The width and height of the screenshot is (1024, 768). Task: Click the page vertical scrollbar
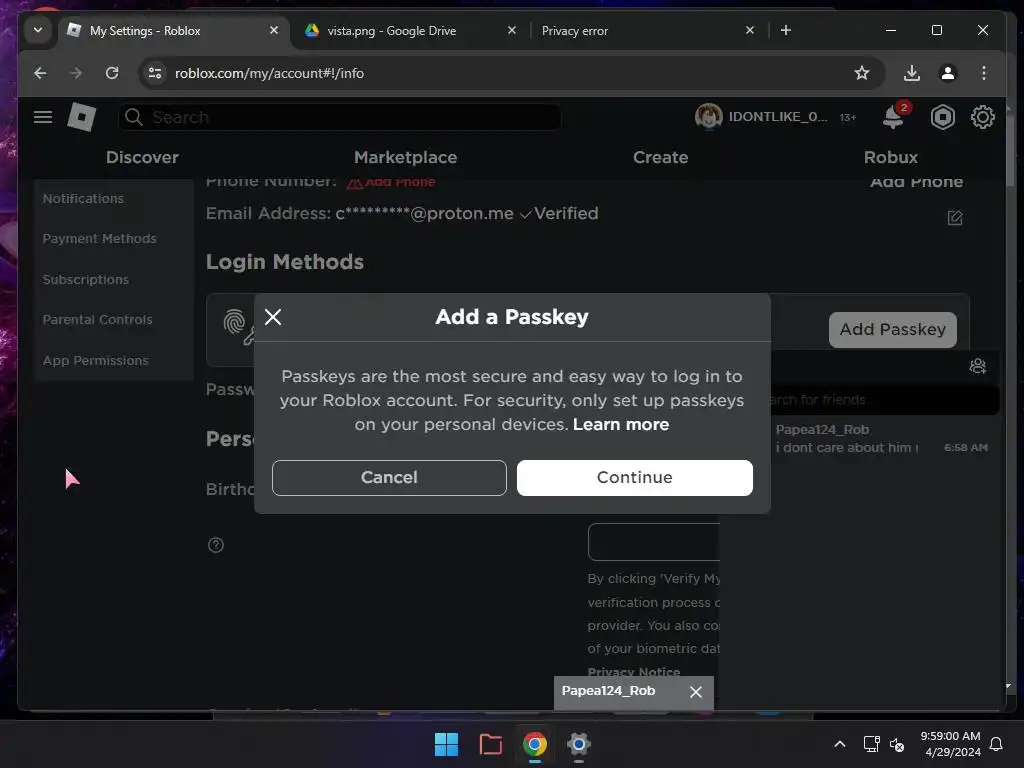[x=1010, y=150]
